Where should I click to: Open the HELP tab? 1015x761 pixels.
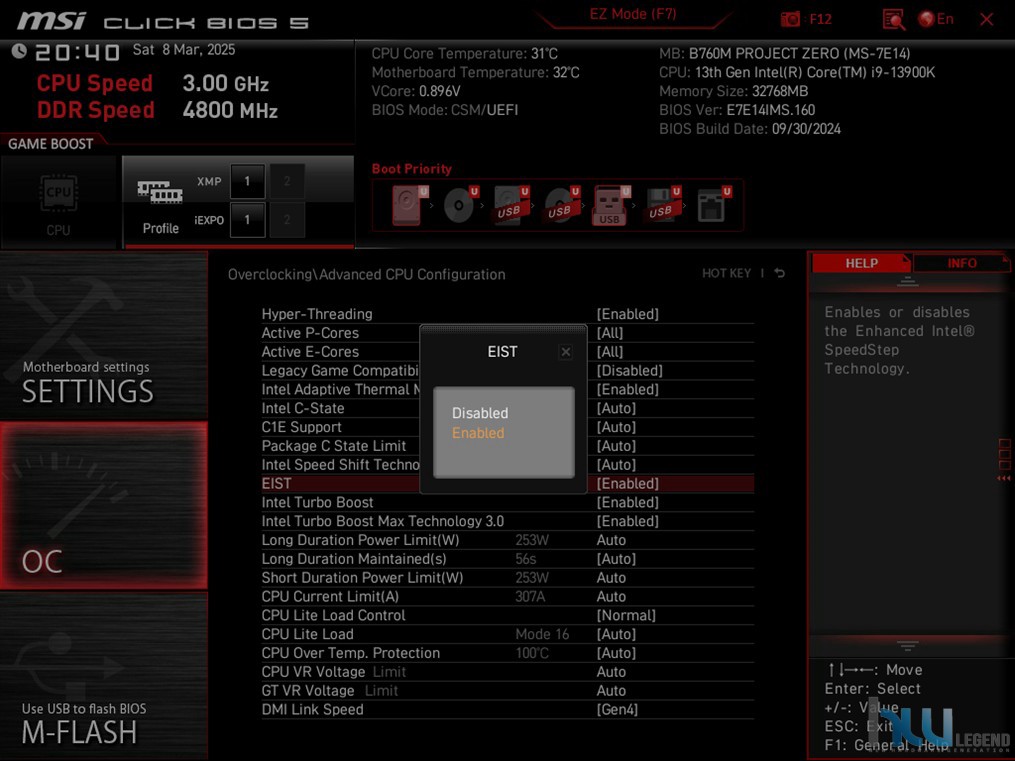(861, 263)
